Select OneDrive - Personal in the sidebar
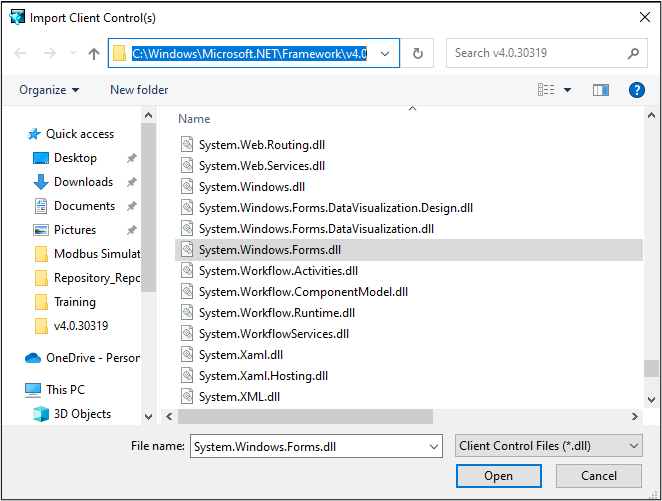 (82, 358)
